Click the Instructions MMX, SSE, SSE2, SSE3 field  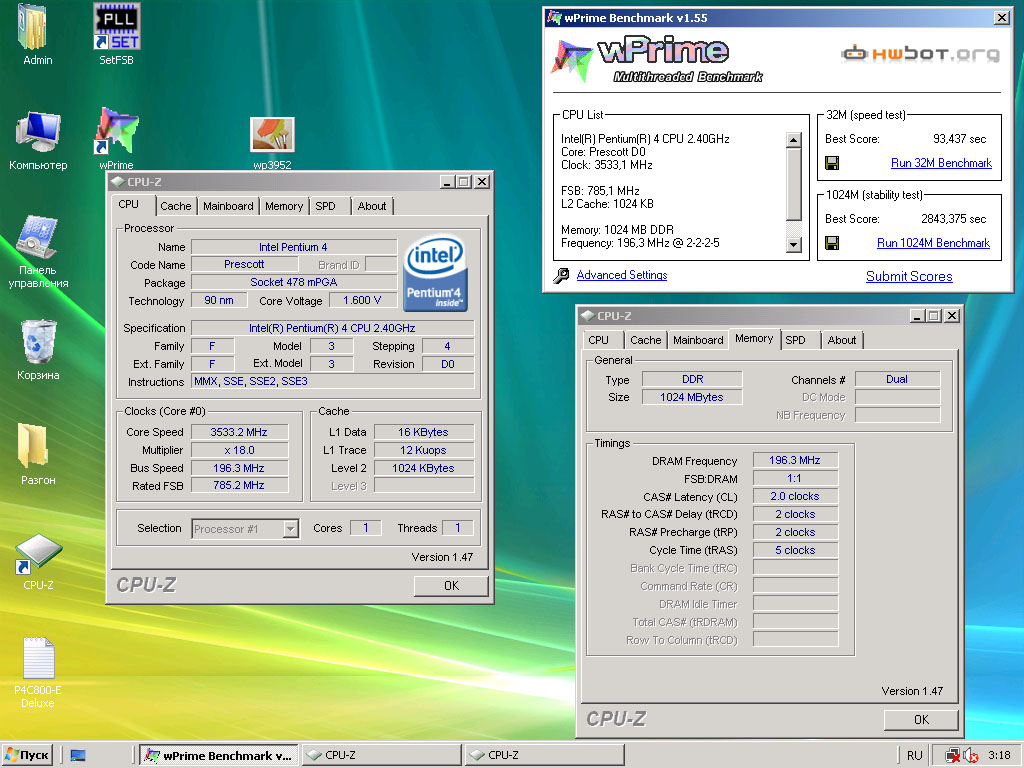[332, 381]
